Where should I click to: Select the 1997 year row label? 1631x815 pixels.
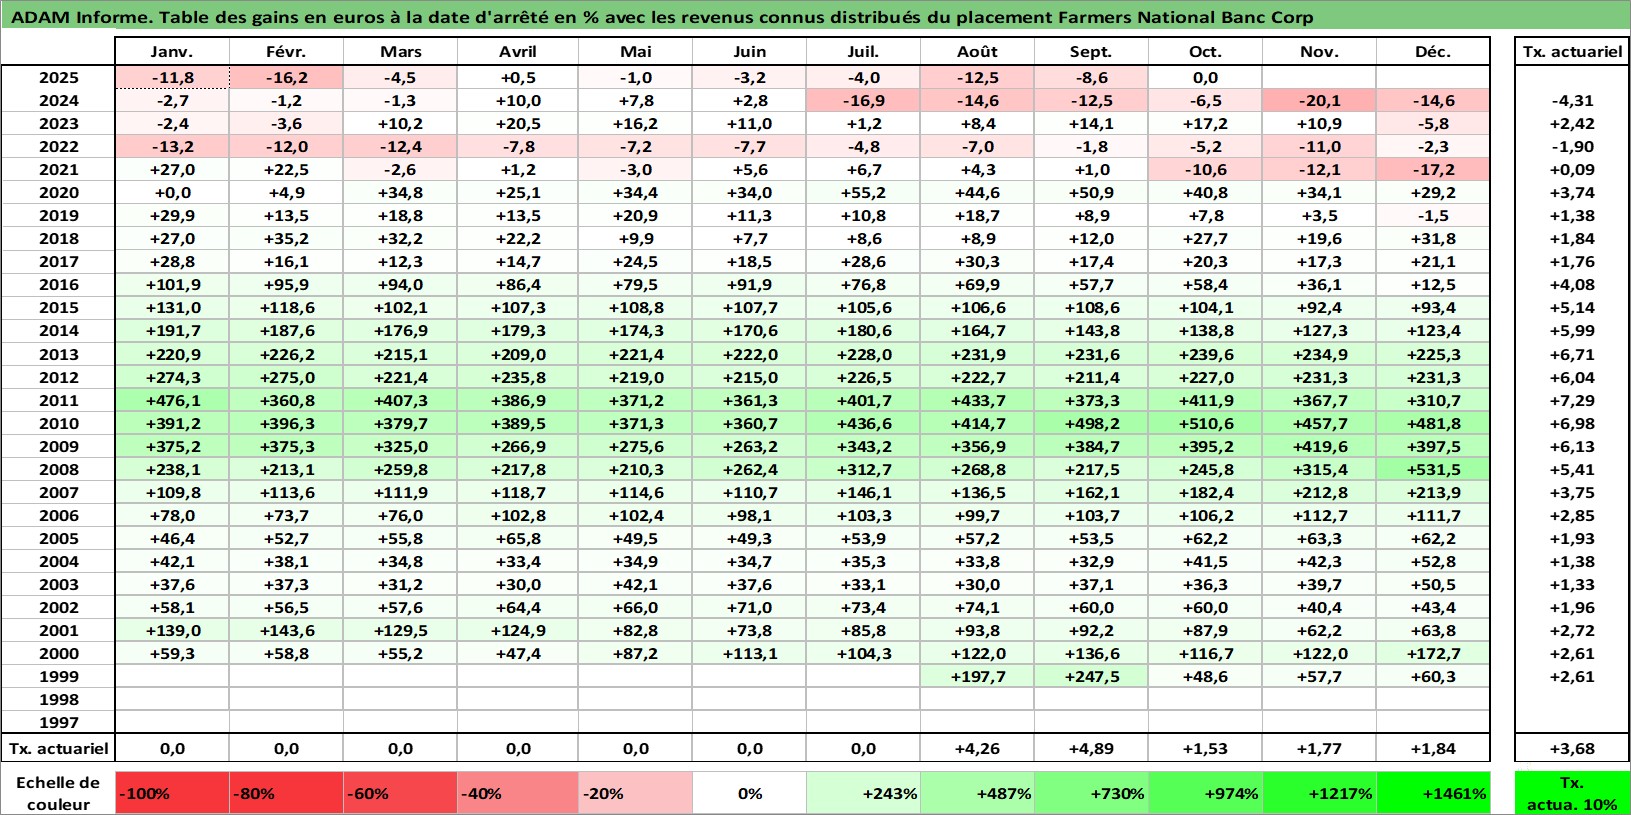point(58,722)
